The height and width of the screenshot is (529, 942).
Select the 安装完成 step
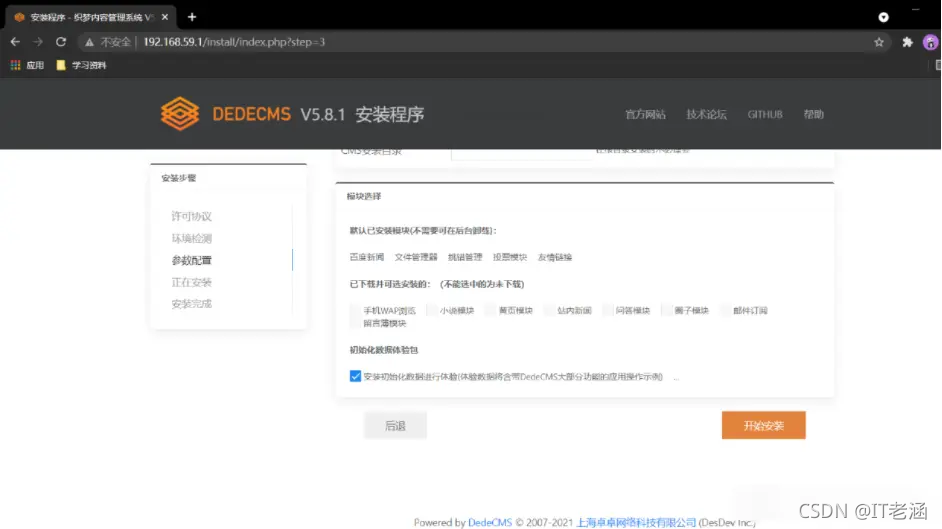click(x=192, y=304)
